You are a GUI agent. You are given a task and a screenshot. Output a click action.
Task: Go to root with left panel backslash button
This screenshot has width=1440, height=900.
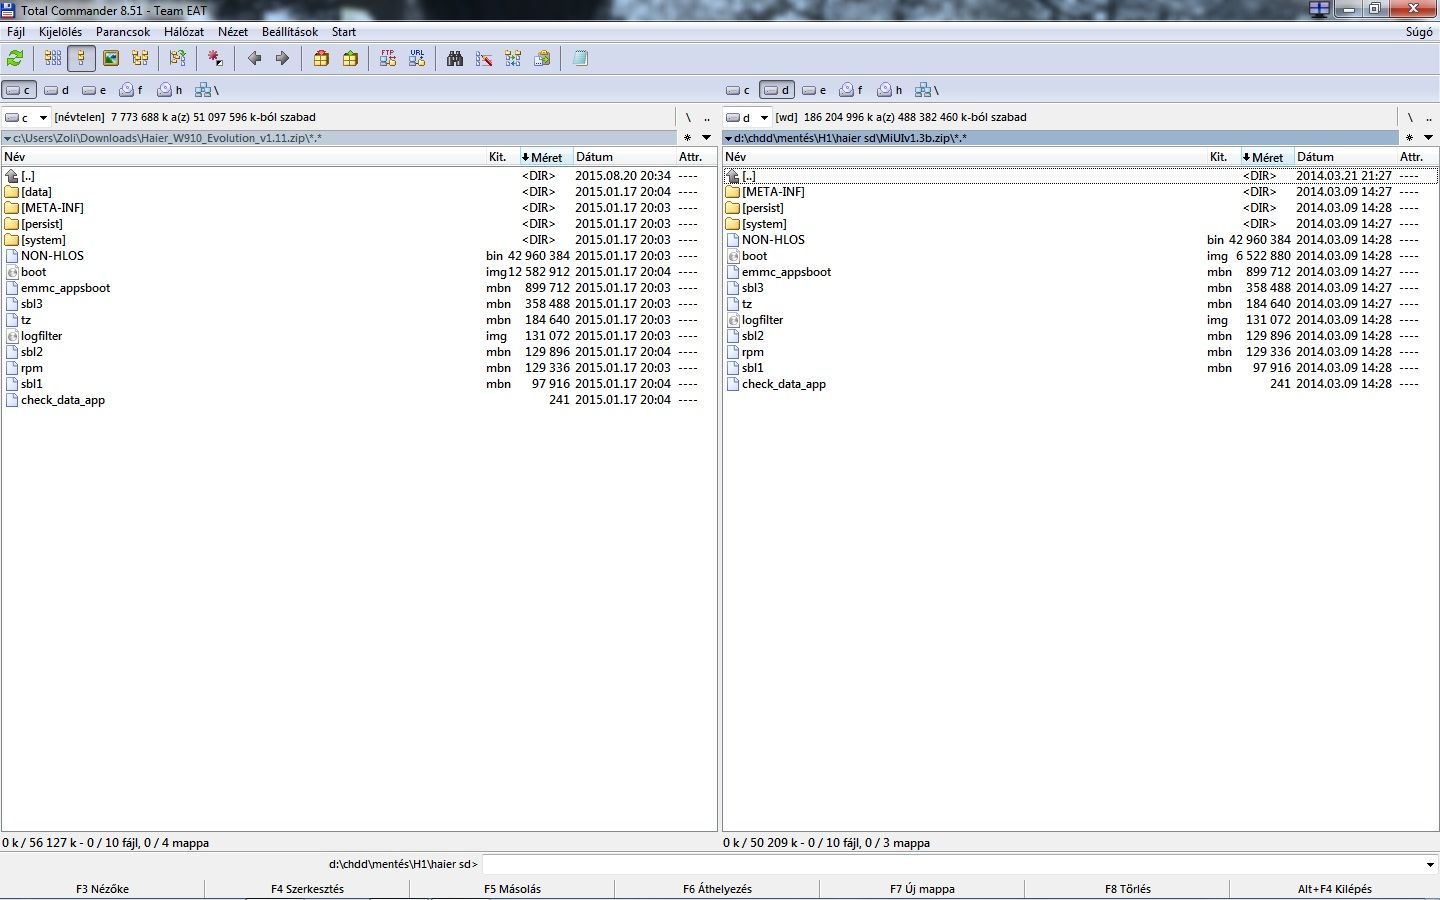687,117
